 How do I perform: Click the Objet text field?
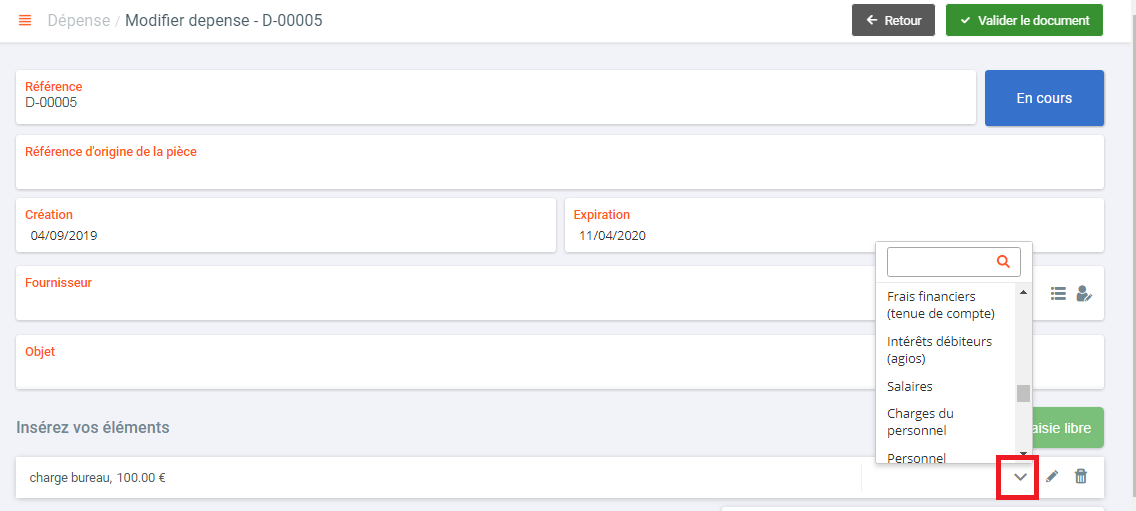[560, 362]
